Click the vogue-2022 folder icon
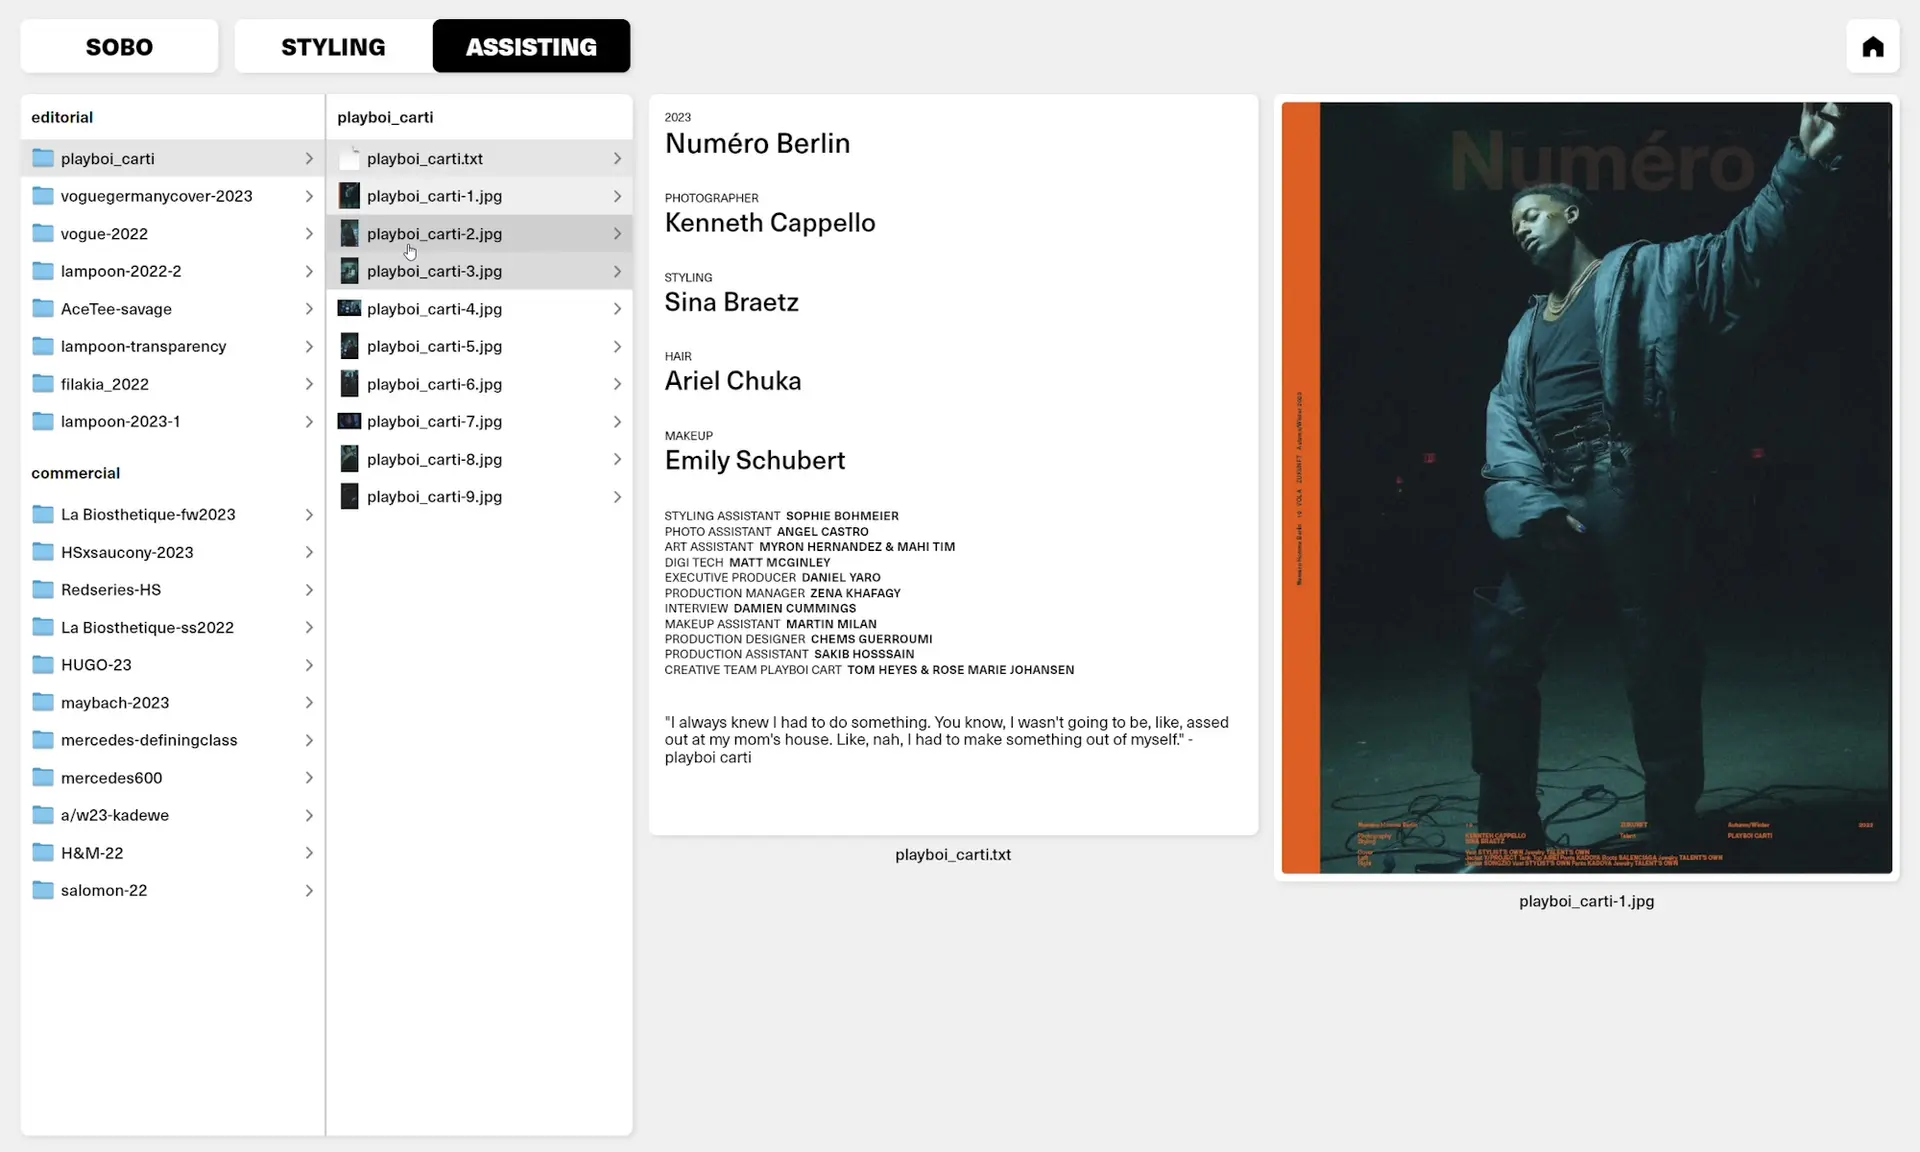Image resolution: width=1920 pixels, height=1152 pixels. [43, 233]
